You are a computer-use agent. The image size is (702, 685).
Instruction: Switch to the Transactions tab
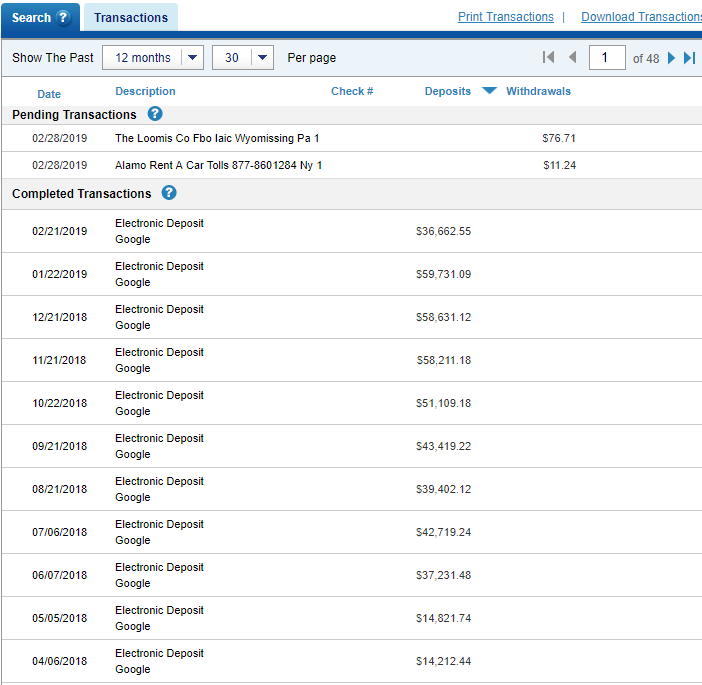(131, 17)
